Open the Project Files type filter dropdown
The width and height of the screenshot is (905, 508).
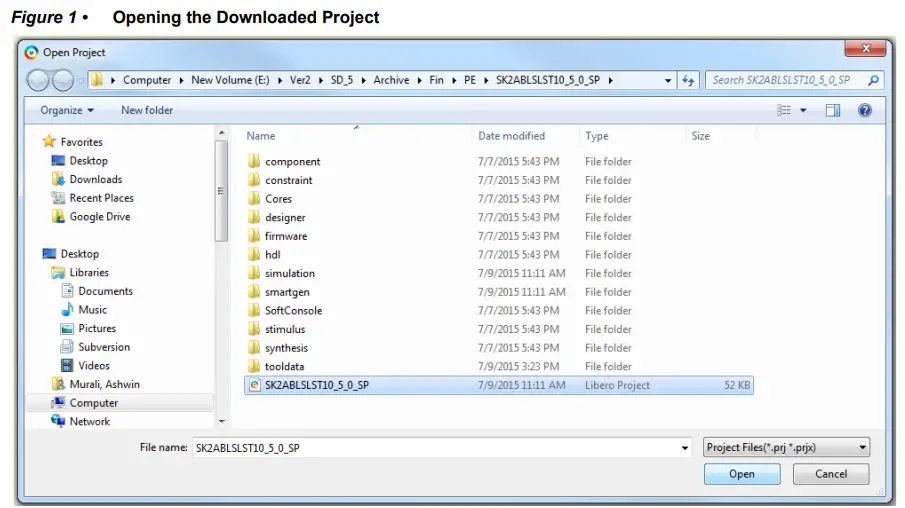pyautogui.click(x=786, y=447)
